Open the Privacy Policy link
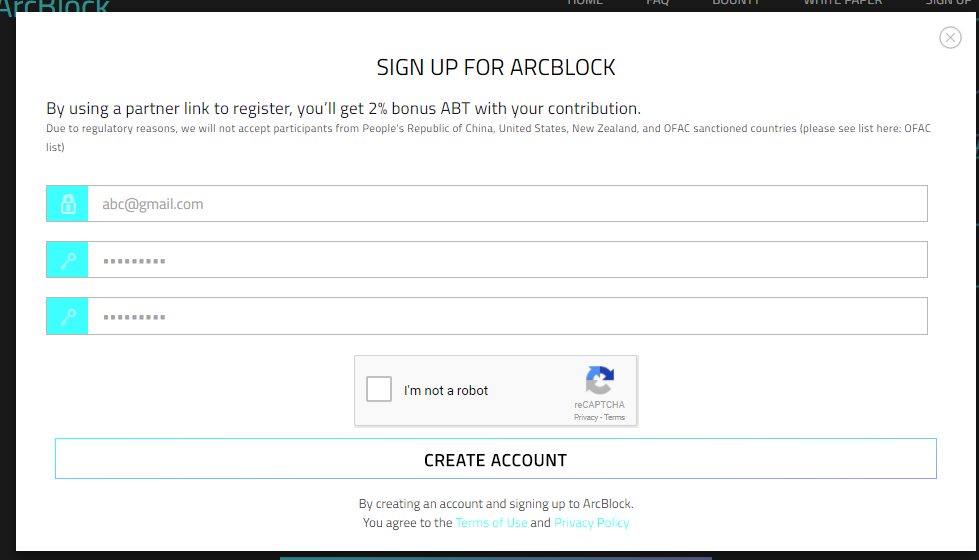Screen dimensions: 979x560 point(592,523)
